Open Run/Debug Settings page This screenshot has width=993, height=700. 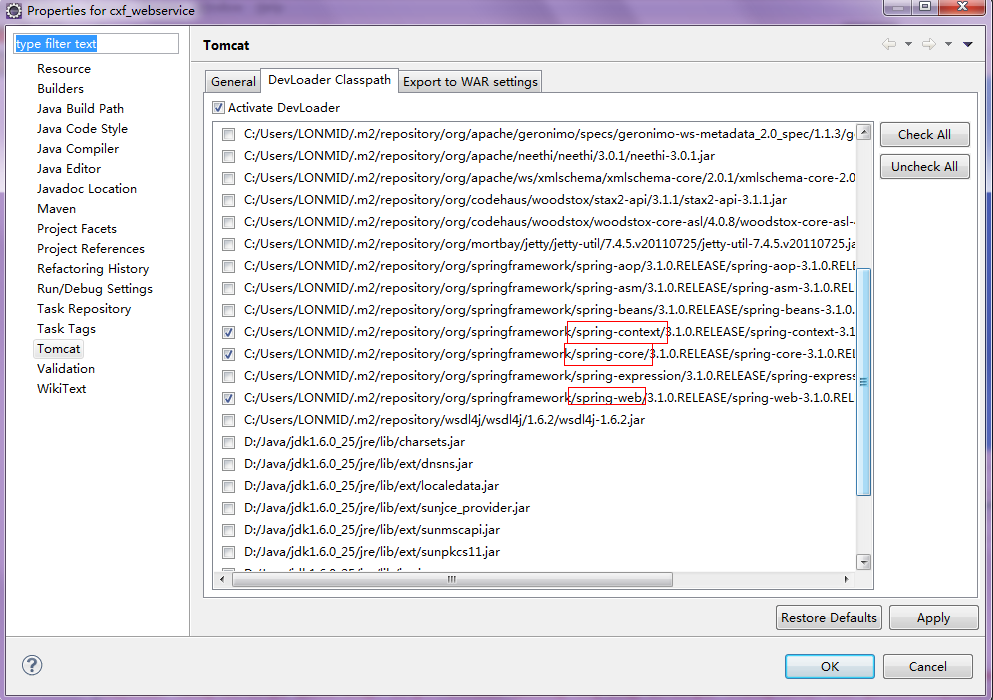tap(95, 289)
